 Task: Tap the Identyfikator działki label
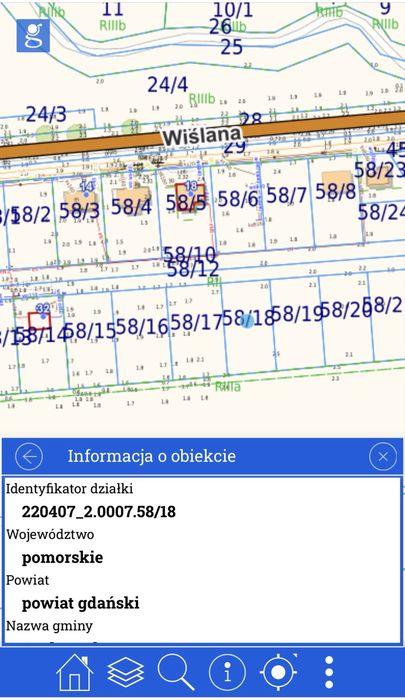click(x=69, y=489)
